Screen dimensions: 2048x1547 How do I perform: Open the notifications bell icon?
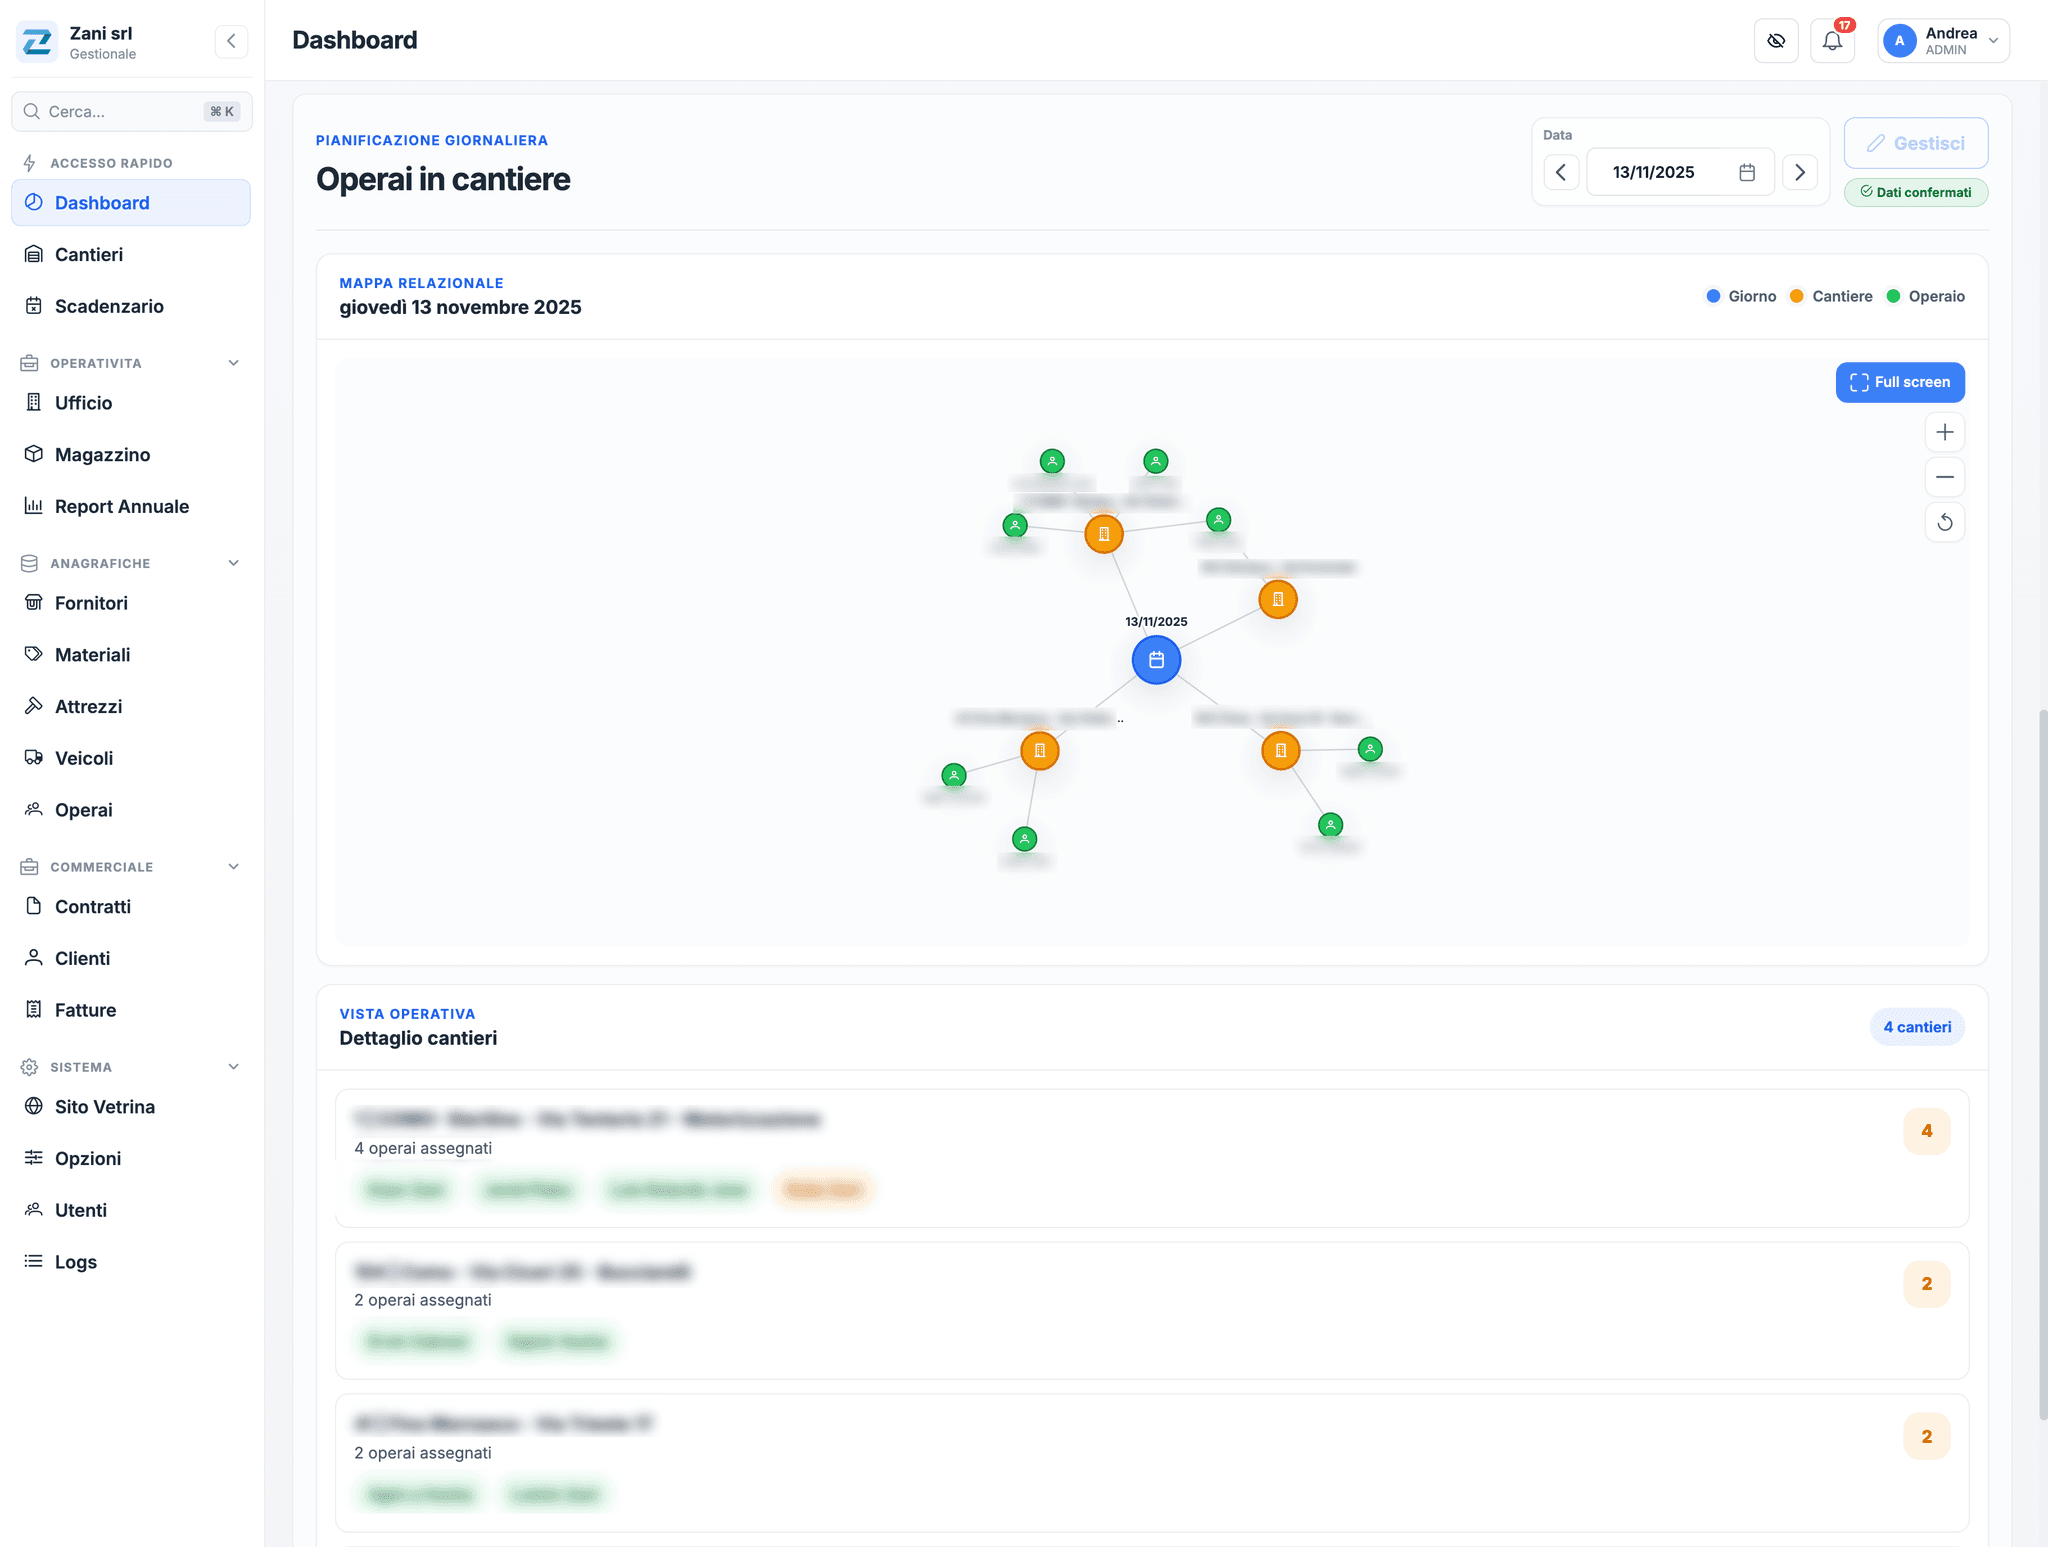click(1832, 41)
